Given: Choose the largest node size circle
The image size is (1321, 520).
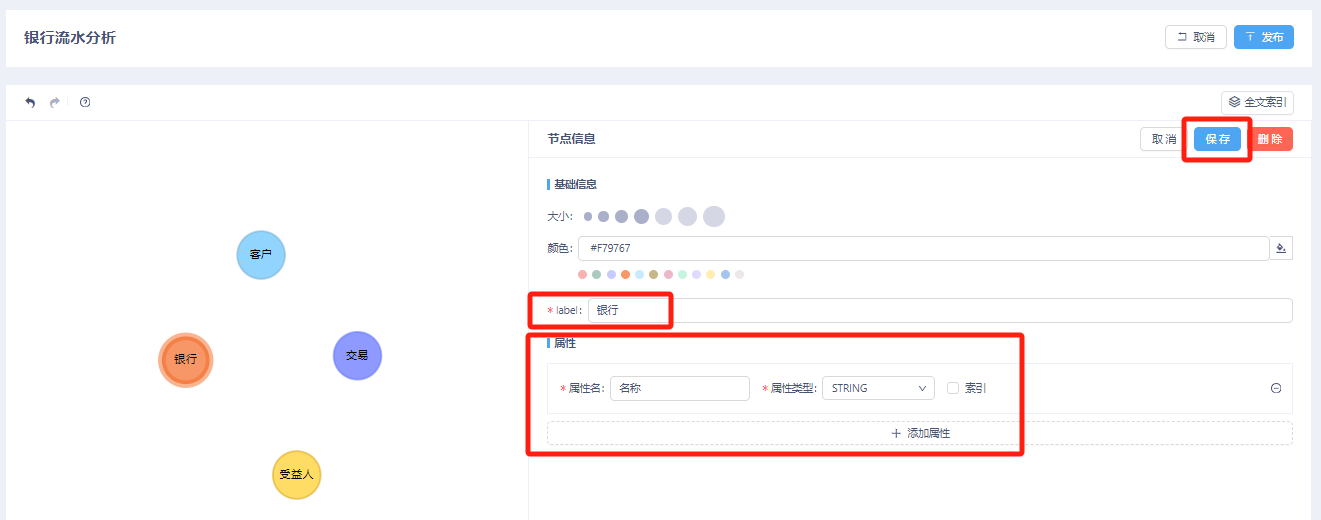Looking at the screenshot, I should [x=713, y=216].
